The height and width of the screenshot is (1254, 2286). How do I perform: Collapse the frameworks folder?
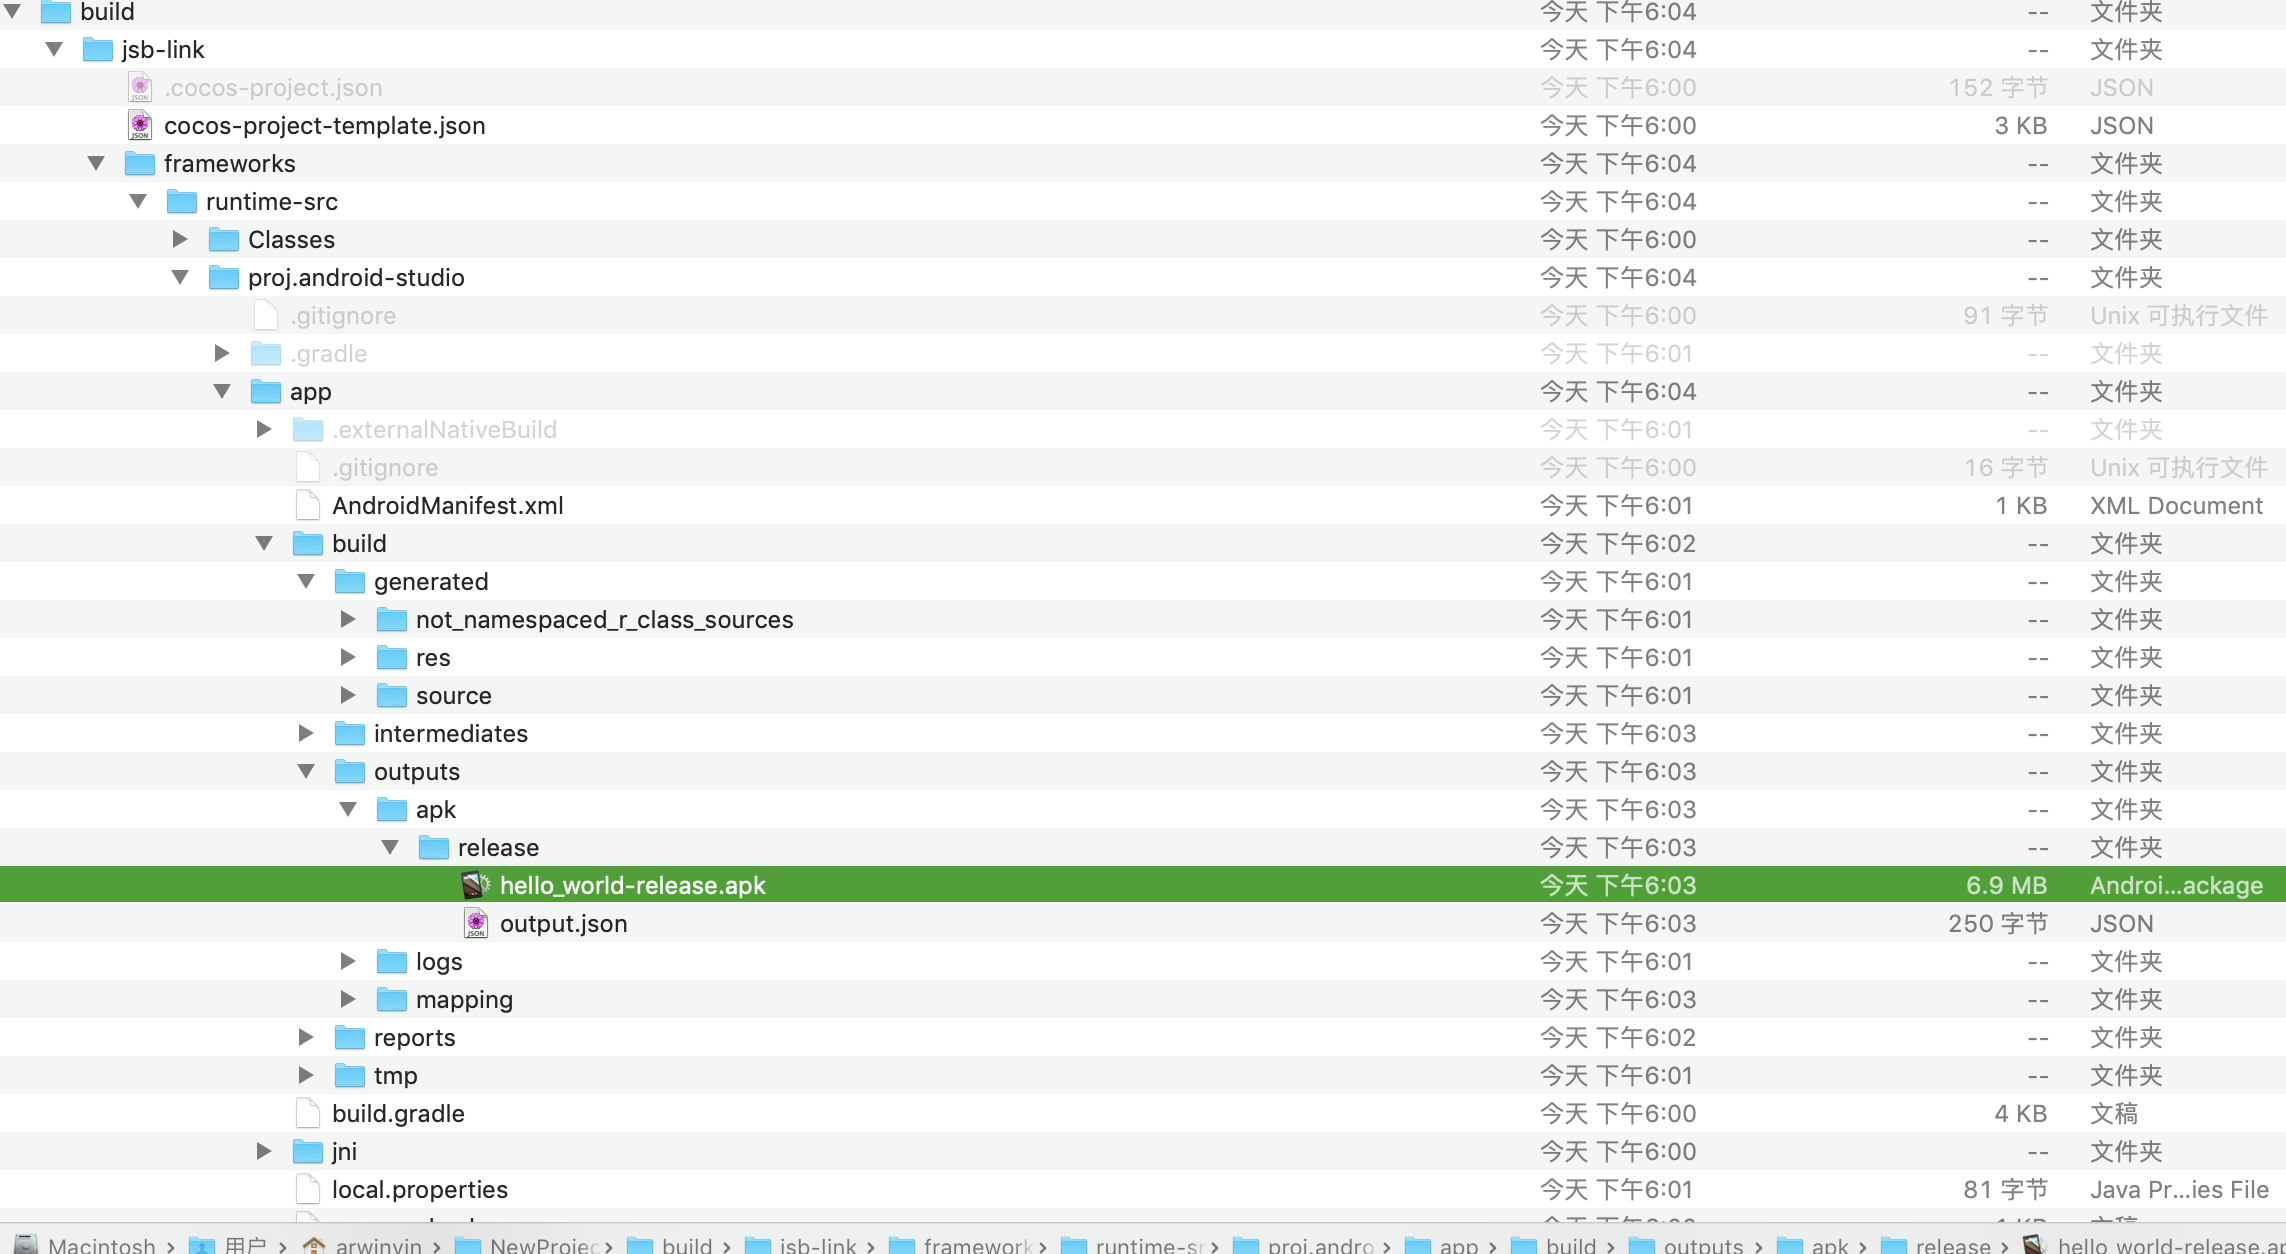tap(96, 163)
